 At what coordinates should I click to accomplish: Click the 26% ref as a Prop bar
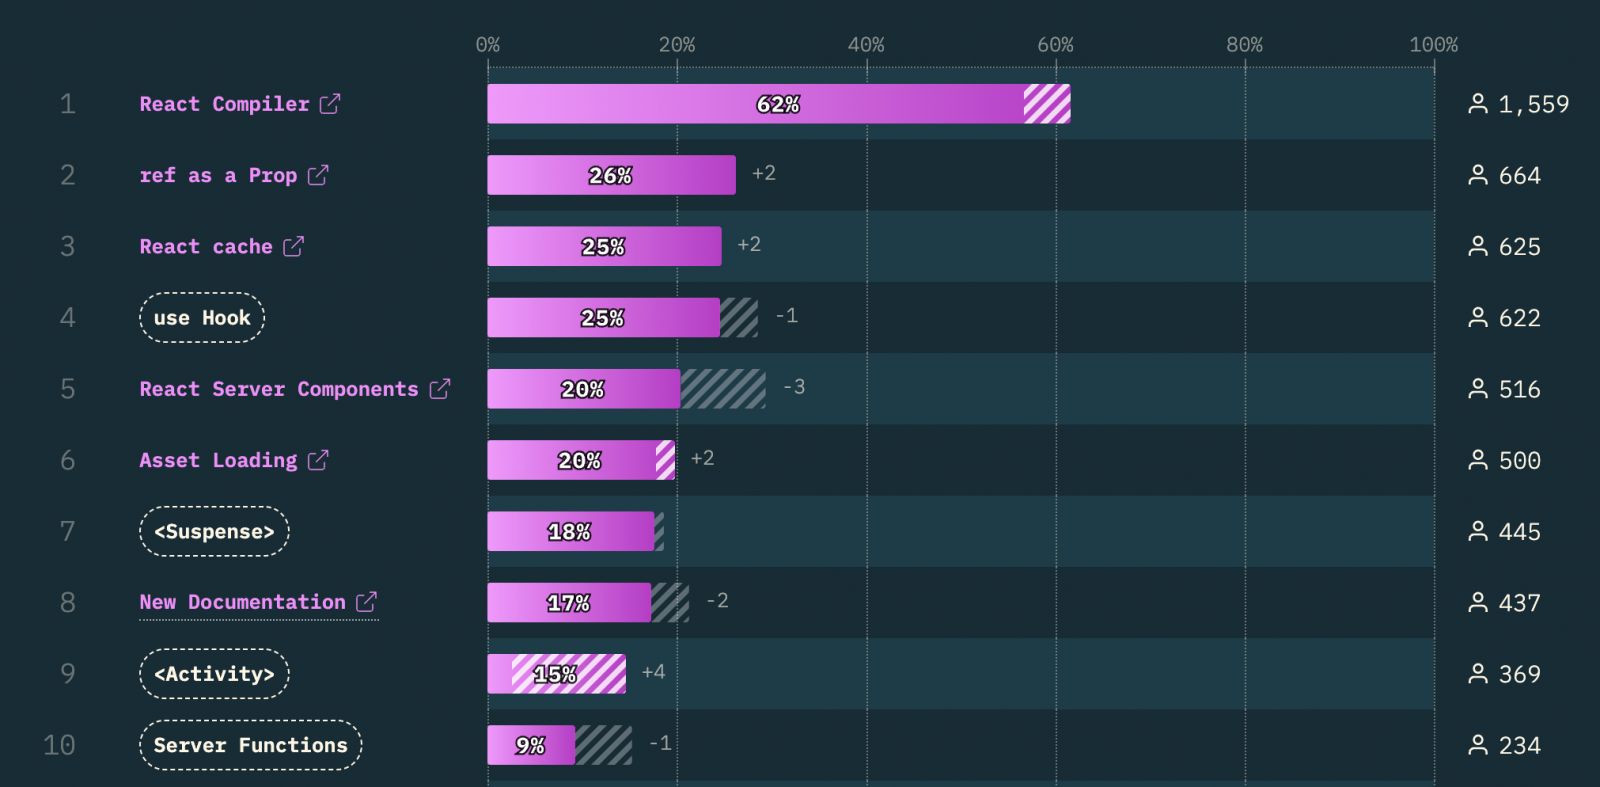pos(611,175)
